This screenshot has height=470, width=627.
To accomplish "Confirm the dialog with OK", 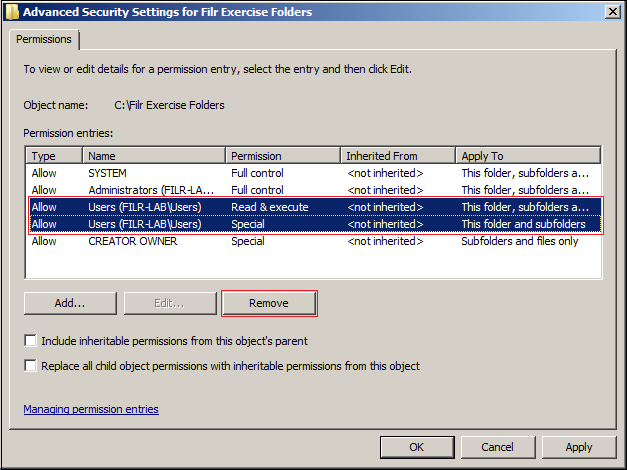I will pyautogui.click(x=417, y=447).
